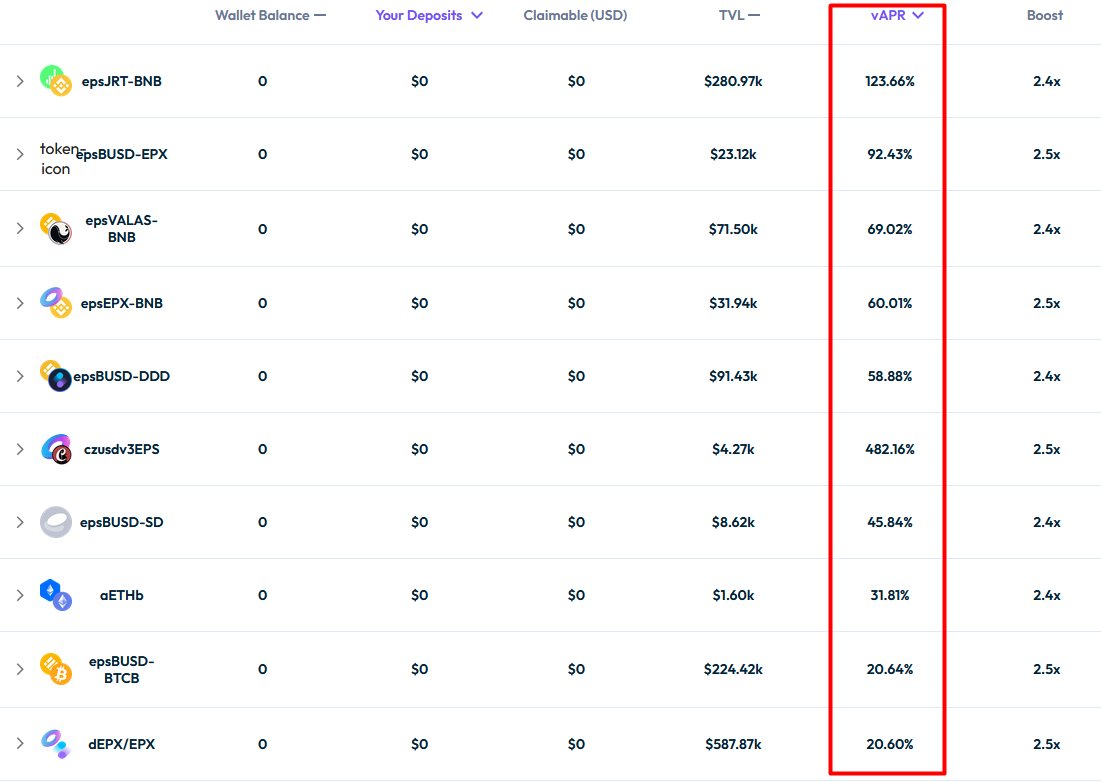Click the epsBUSD-DDD pool token icon

click(x=55, y=376)
